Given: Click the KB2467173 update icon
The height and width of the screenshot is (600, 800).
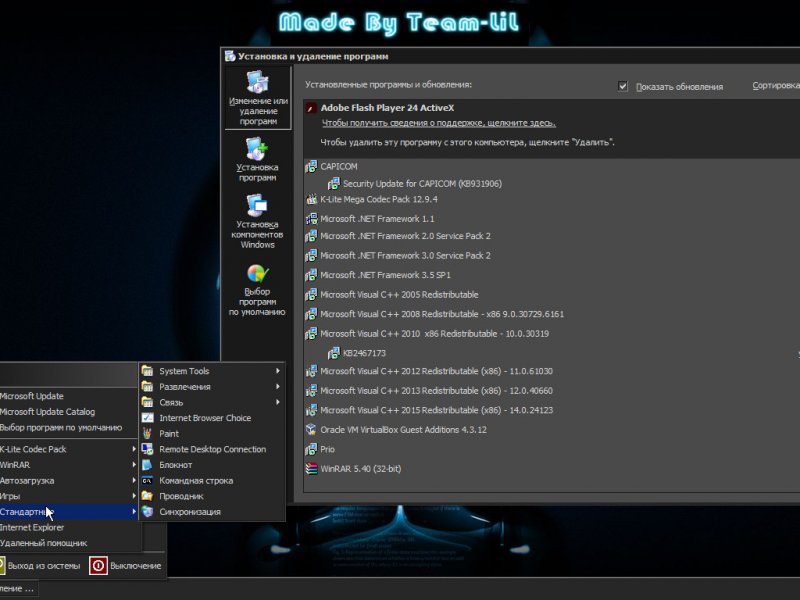Looking at the screenshot, I should tap(333, 353).
